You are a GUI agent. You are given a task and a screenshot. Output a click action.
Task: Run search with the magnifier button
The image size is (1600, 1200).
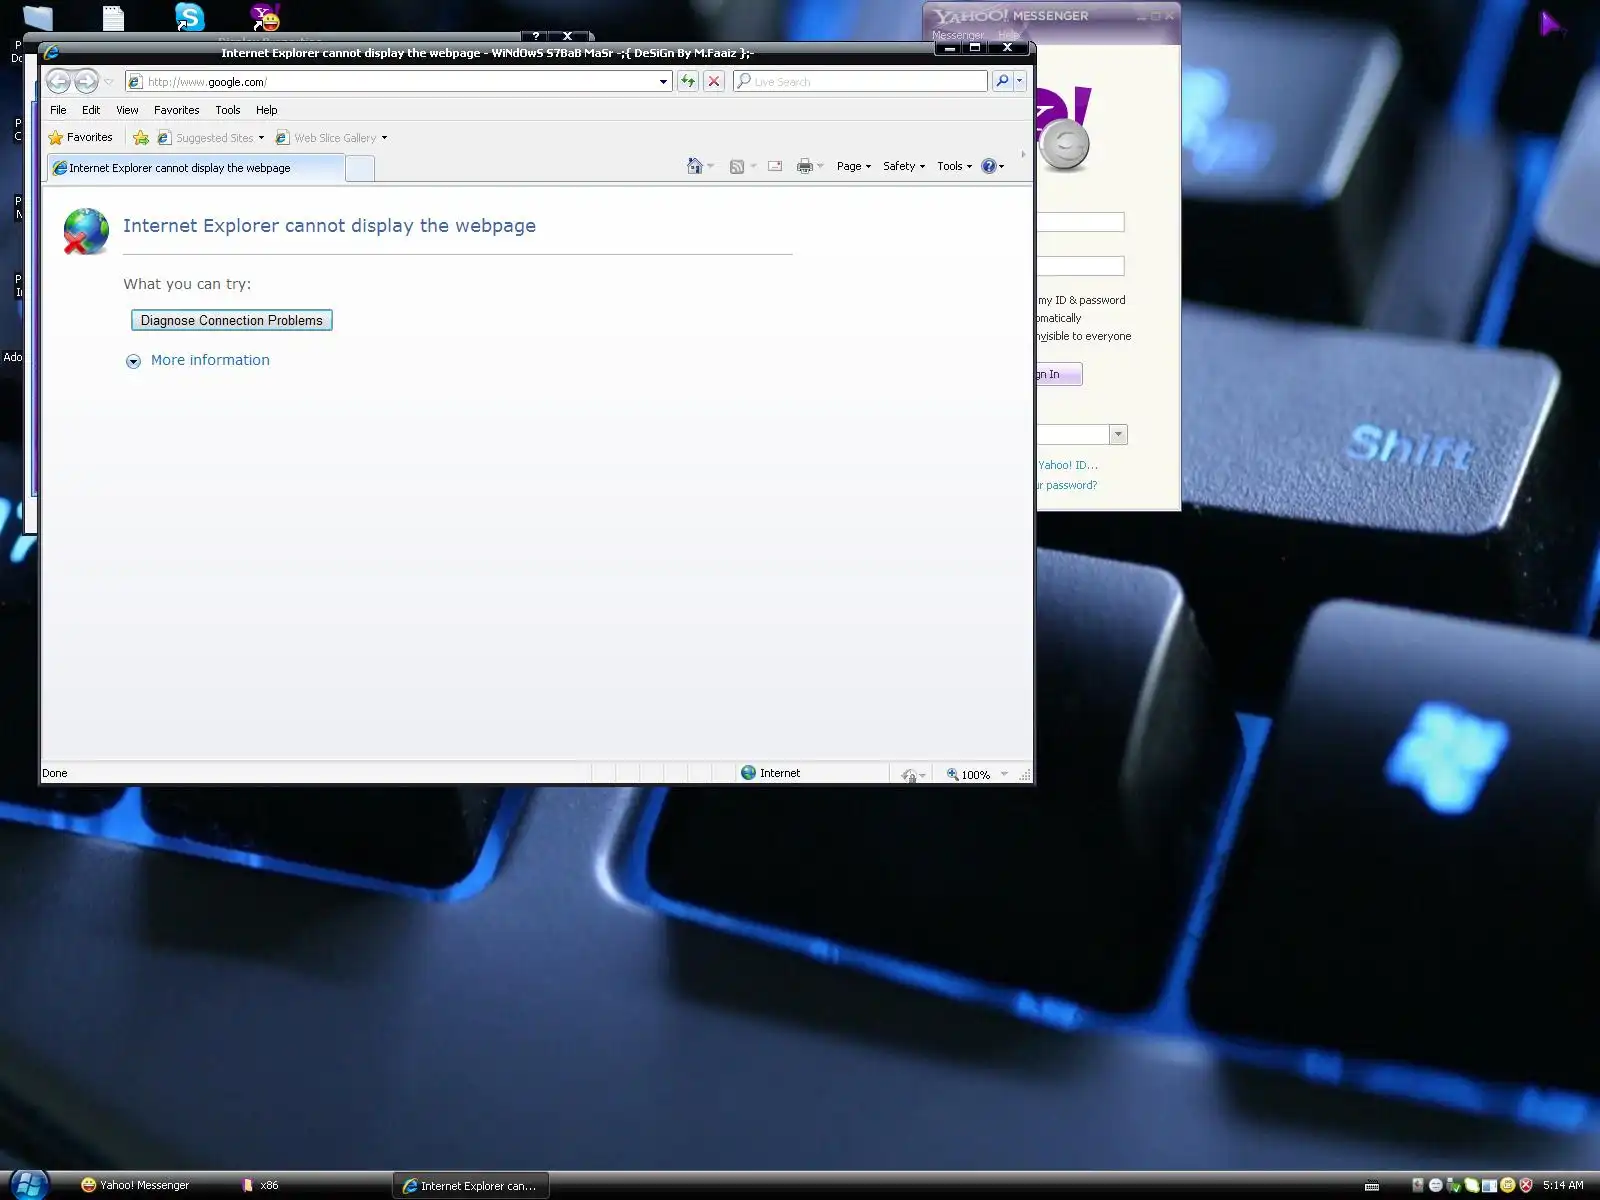coord(1002,82)
